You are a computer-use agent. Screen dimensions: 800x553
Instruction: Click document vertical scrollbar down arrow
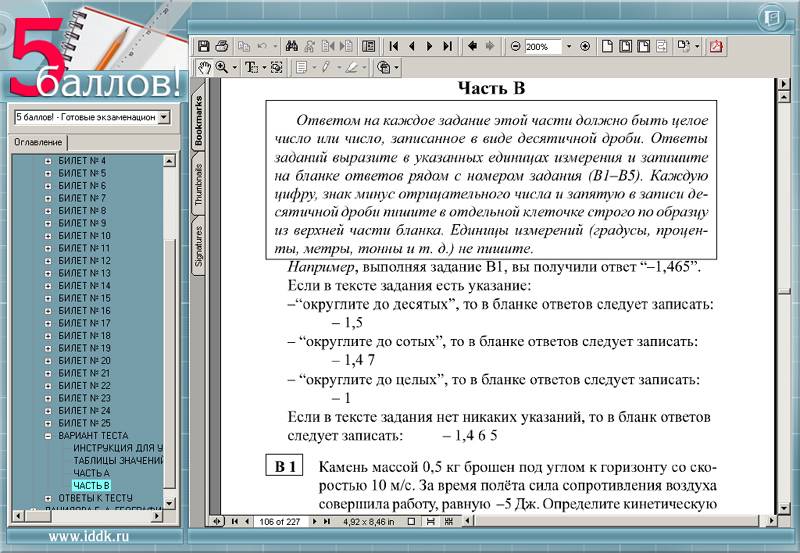784,508
